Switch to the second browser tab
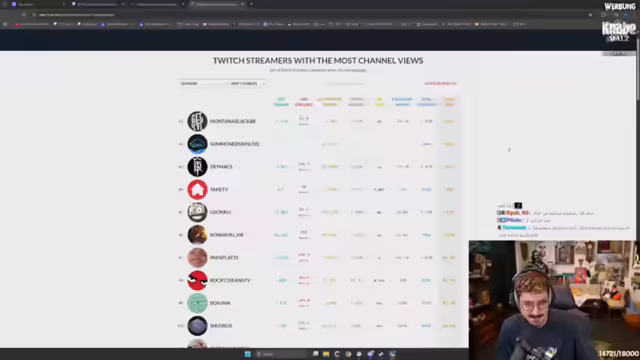This screenshot has width=640, height=360. [x=98, y=4]
